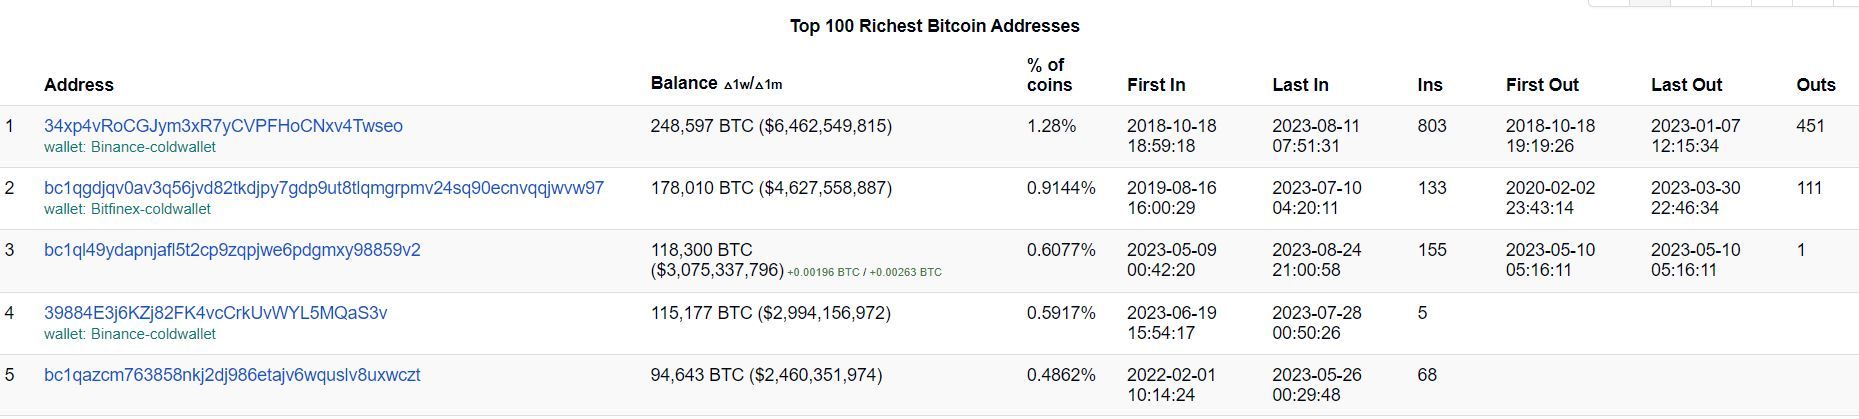1859x419 pixels.
Task: Open the bc1qazcm763858nkj2dj986etajv6wquslv8uxwczt address
Action: (x=232, y=375)
